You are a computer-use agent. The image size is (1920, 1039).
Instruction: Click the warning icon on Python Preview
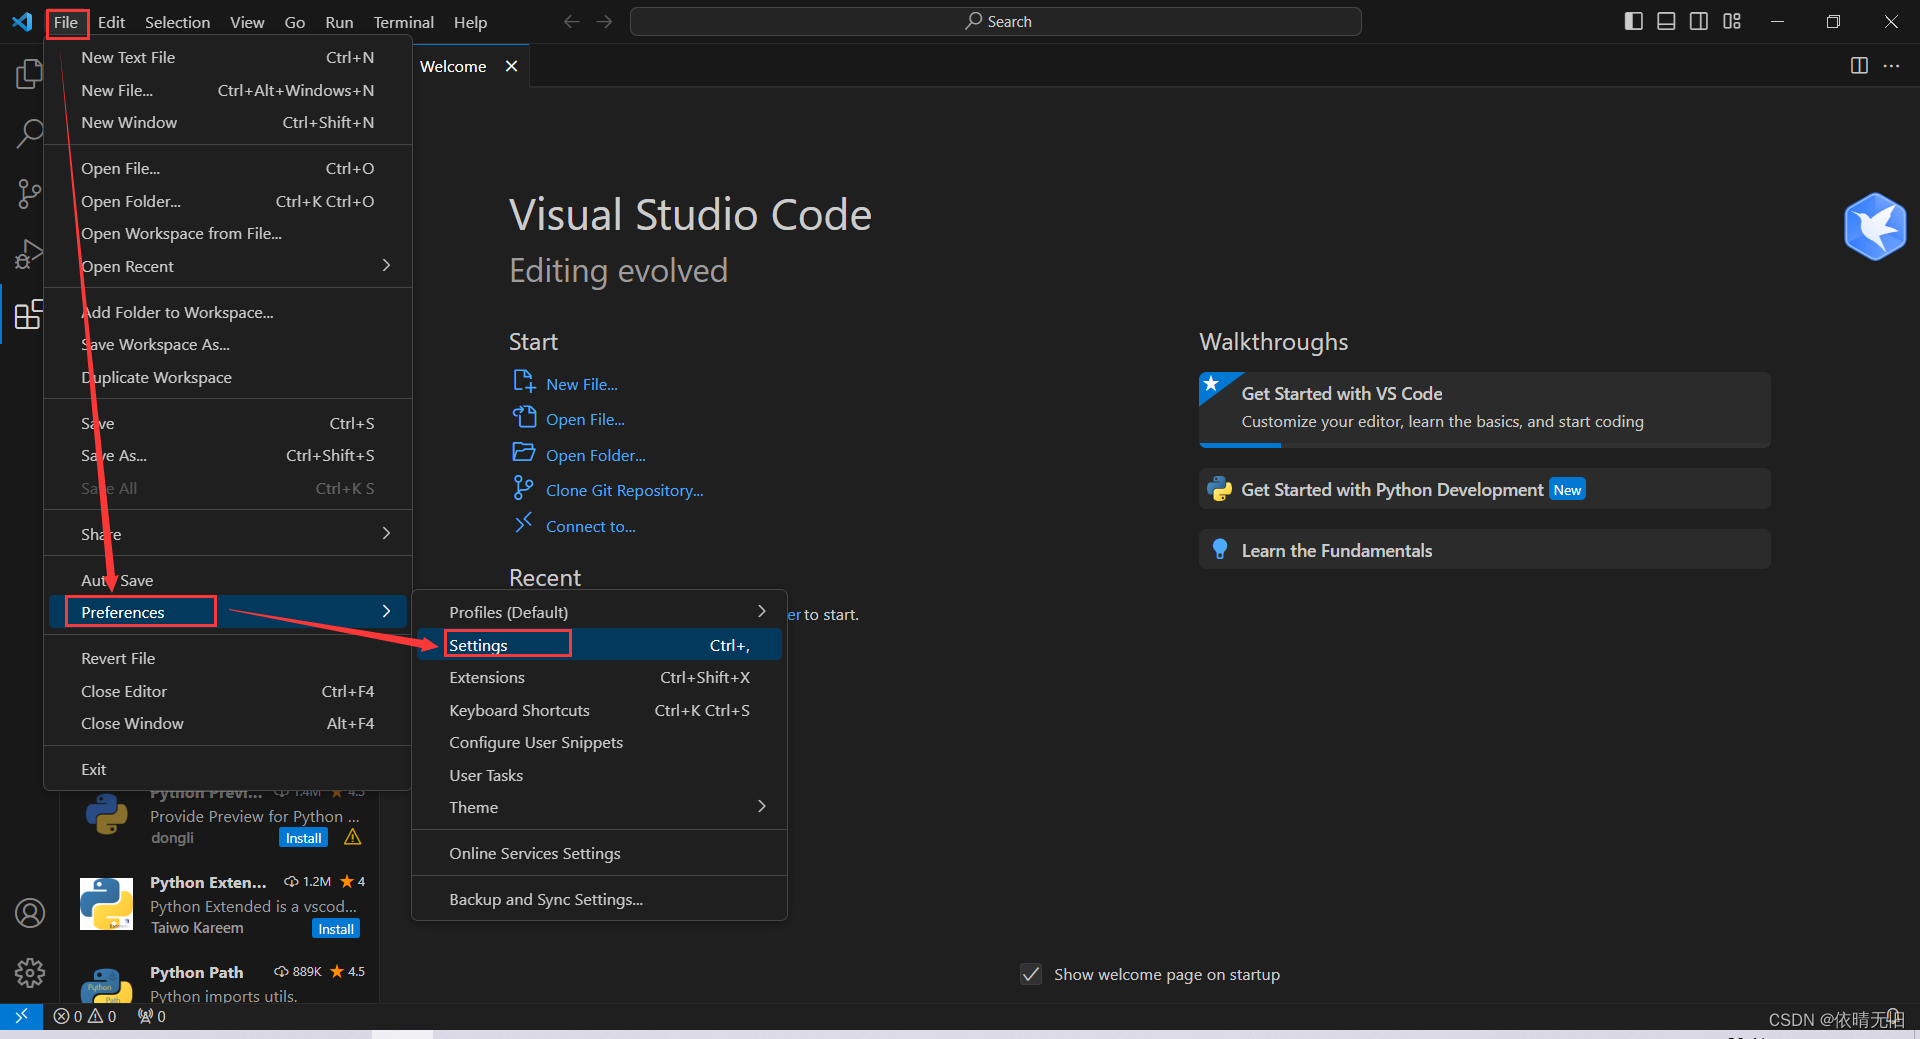tap(352, 837)
